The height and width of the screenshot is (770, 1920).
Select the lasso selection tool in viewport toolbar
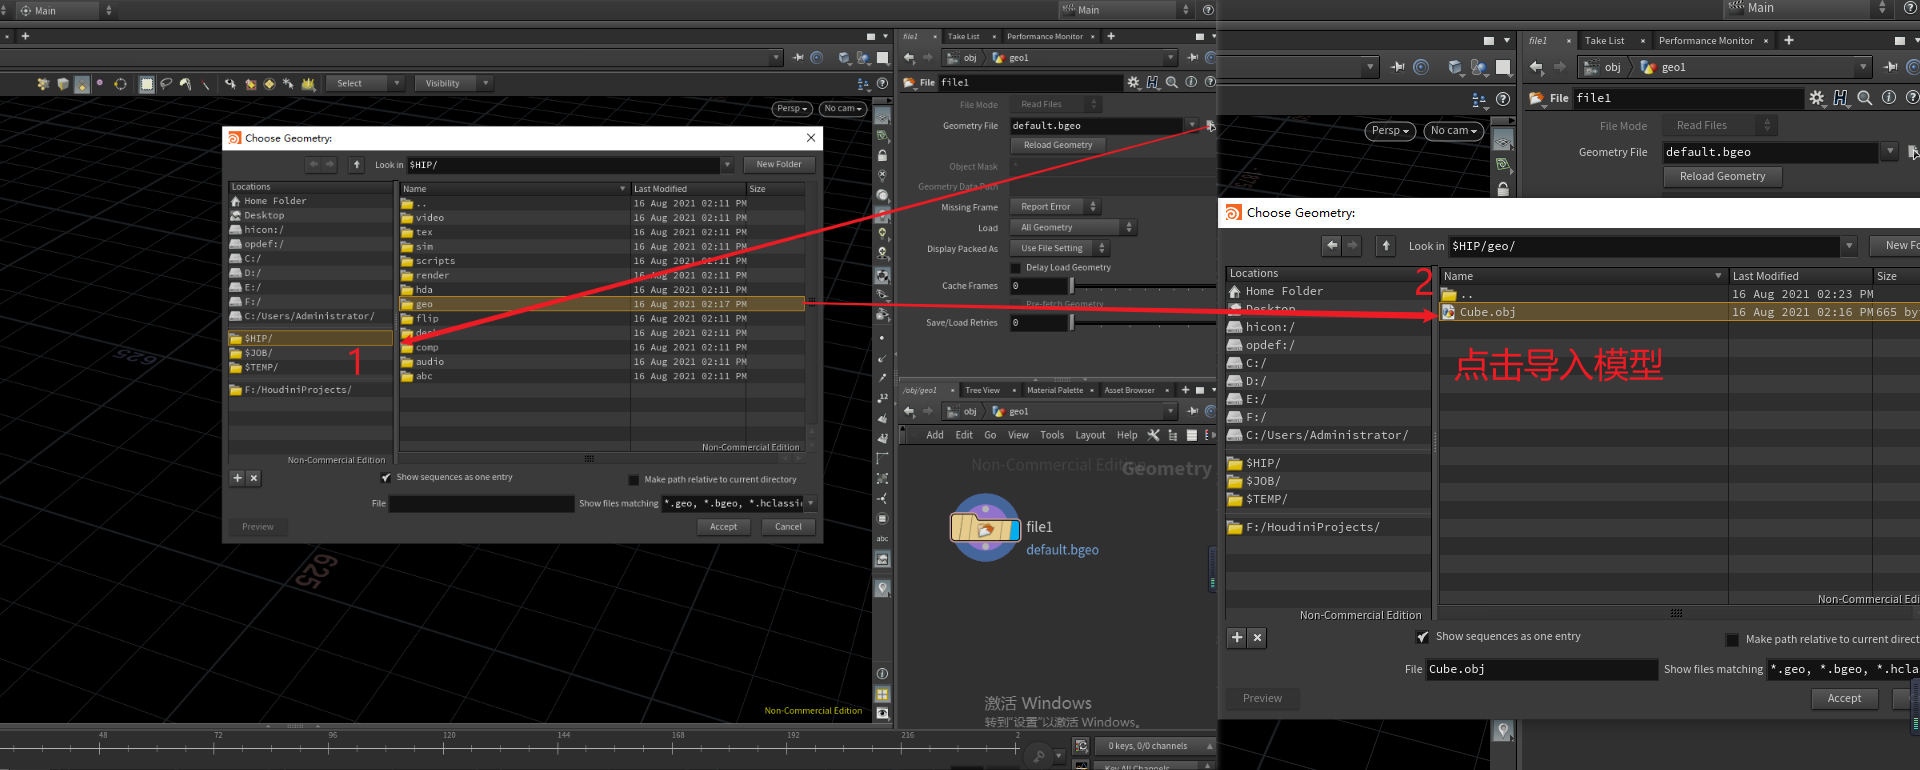click(x=166, y=84)
